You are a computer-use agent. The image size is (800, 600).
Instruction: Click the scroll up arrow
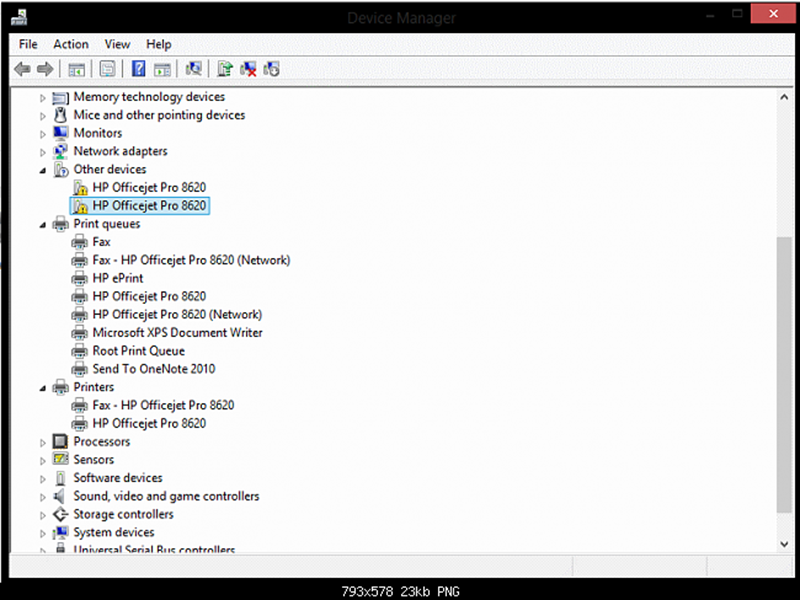784,97
